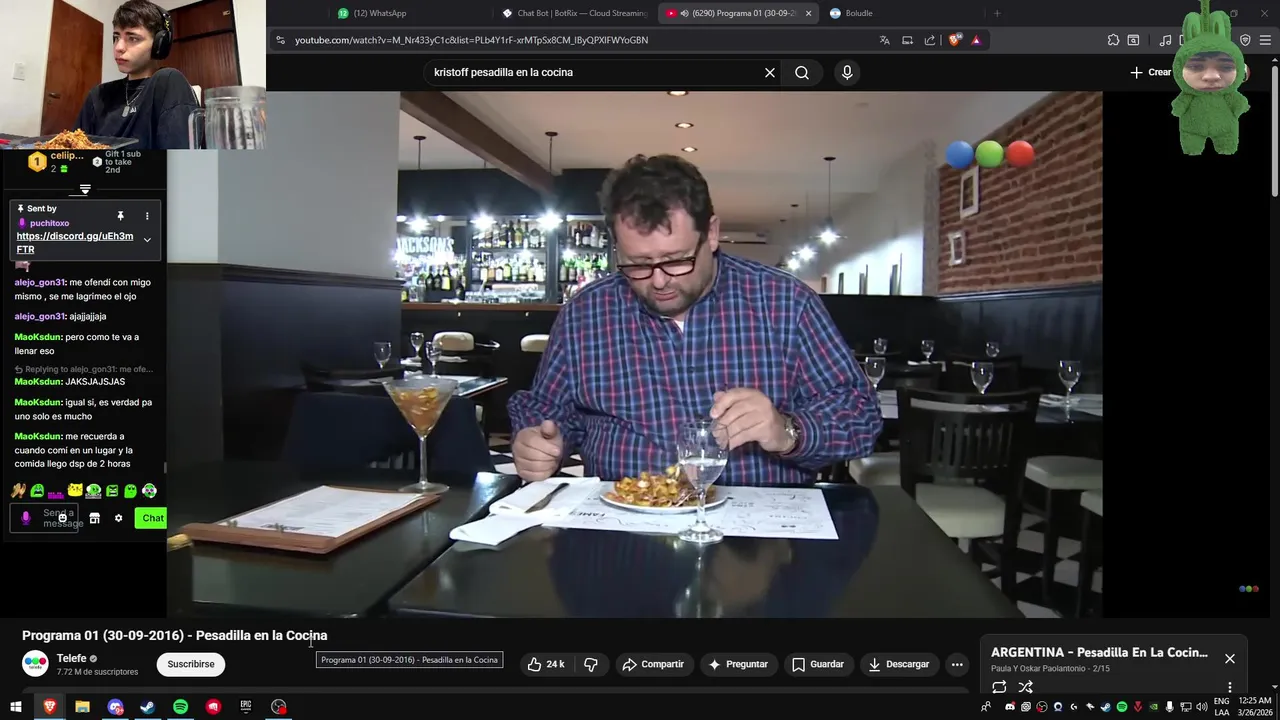Start voice search with the microphone icon

coord(847,72)
